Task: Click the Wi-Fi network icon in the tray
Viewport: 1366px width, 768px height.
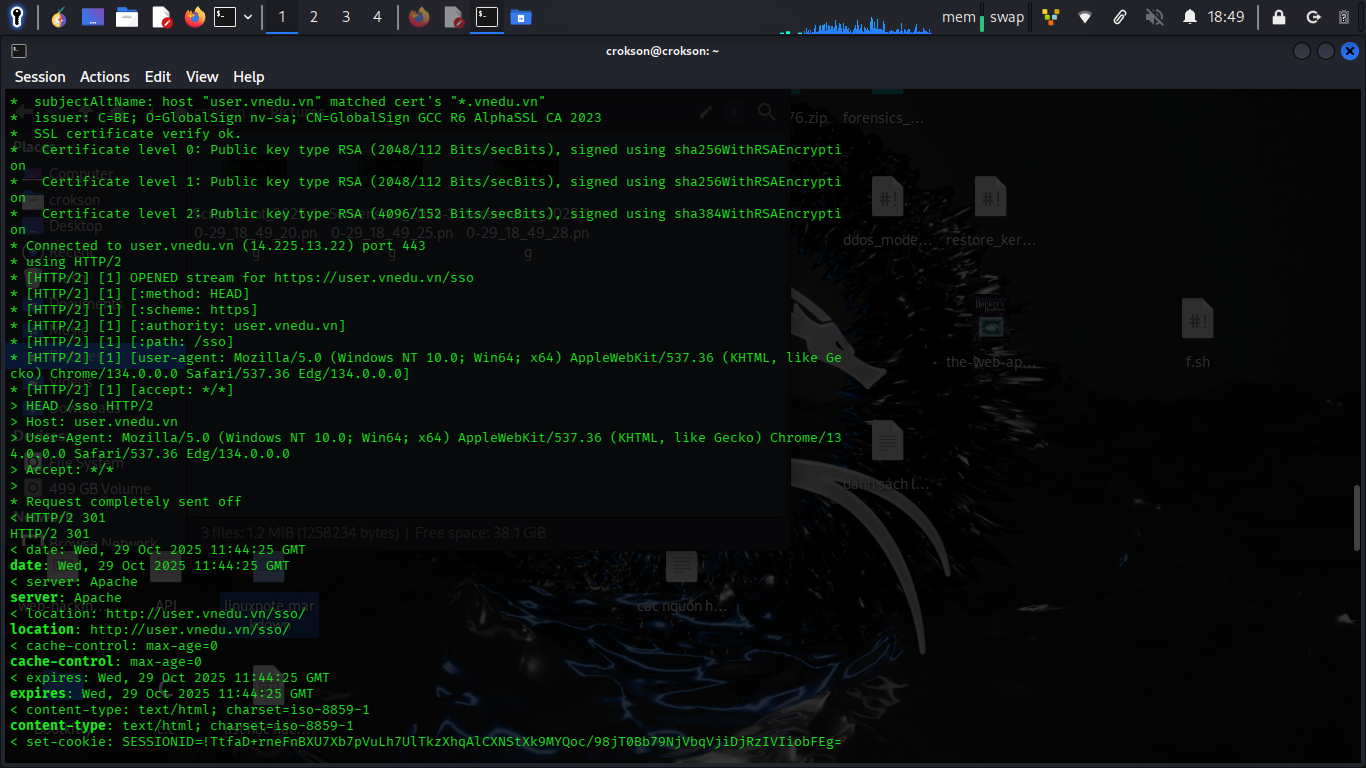Action: [x=1085, y=17]
